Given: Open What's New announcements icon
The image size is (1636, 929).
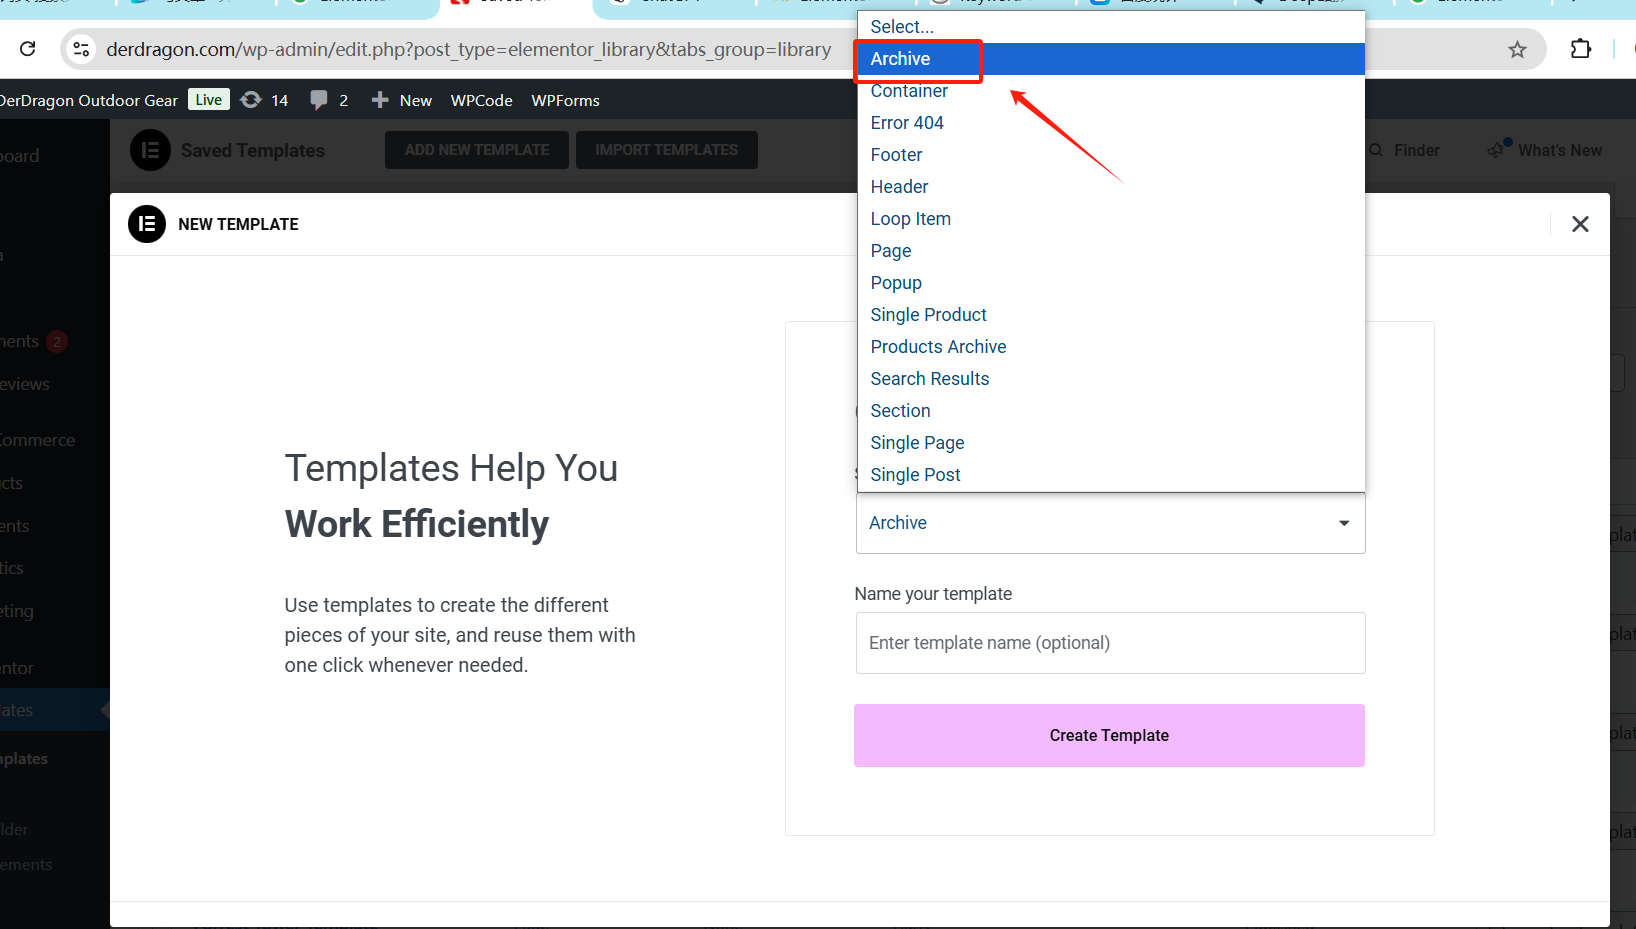Looking at the screenshot, I should pos(1498,149).
